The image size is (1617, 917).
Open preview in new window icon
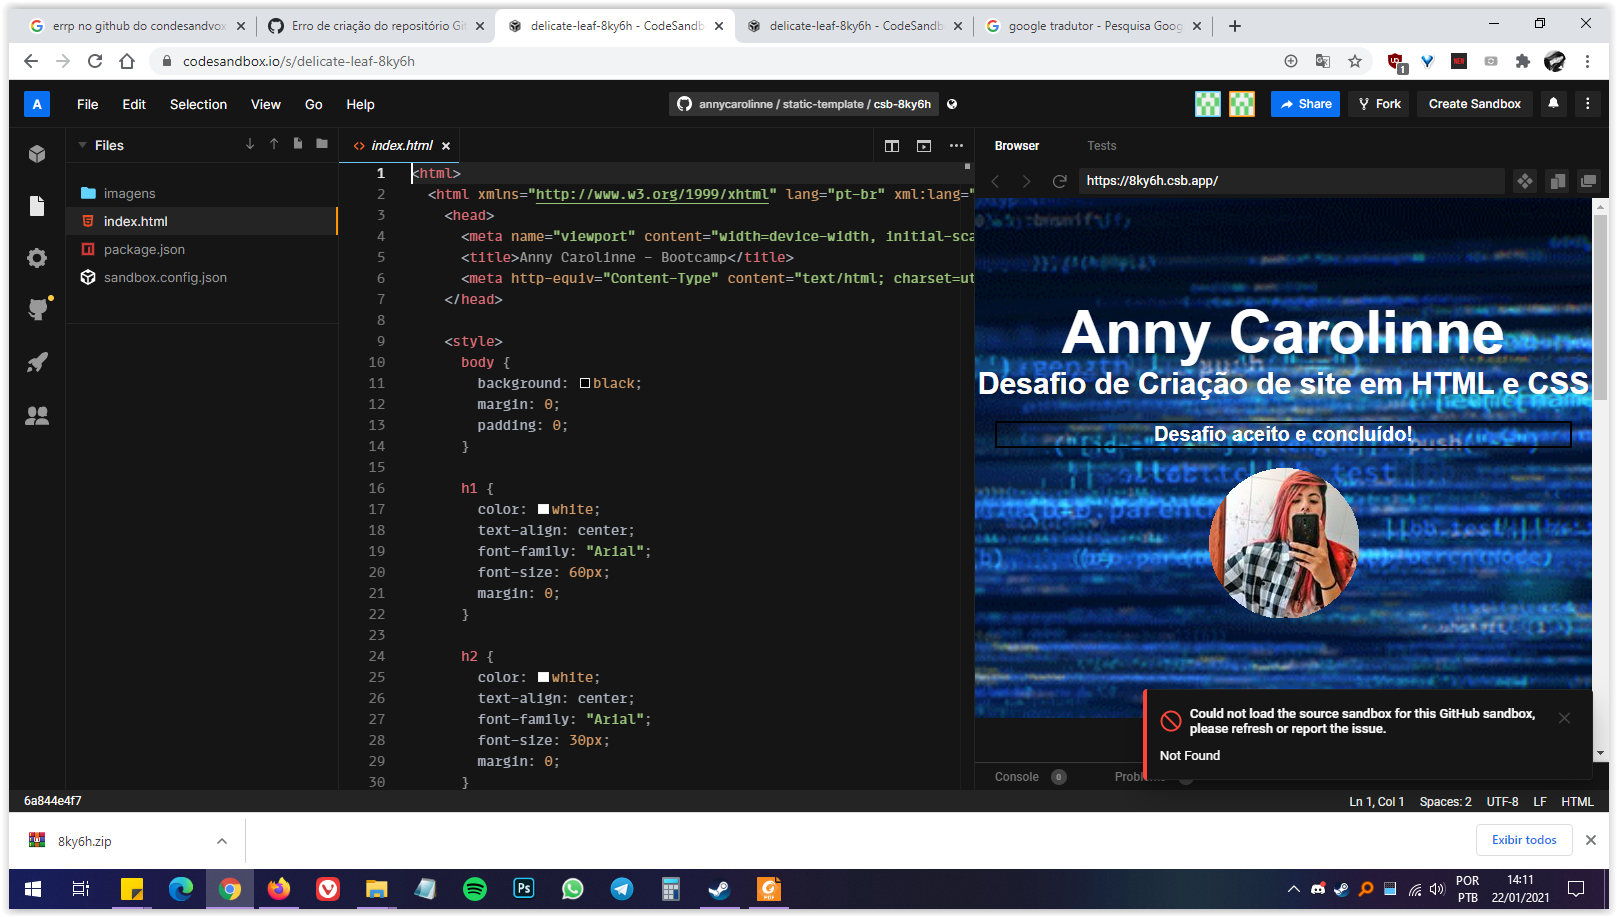(1588, 181)
